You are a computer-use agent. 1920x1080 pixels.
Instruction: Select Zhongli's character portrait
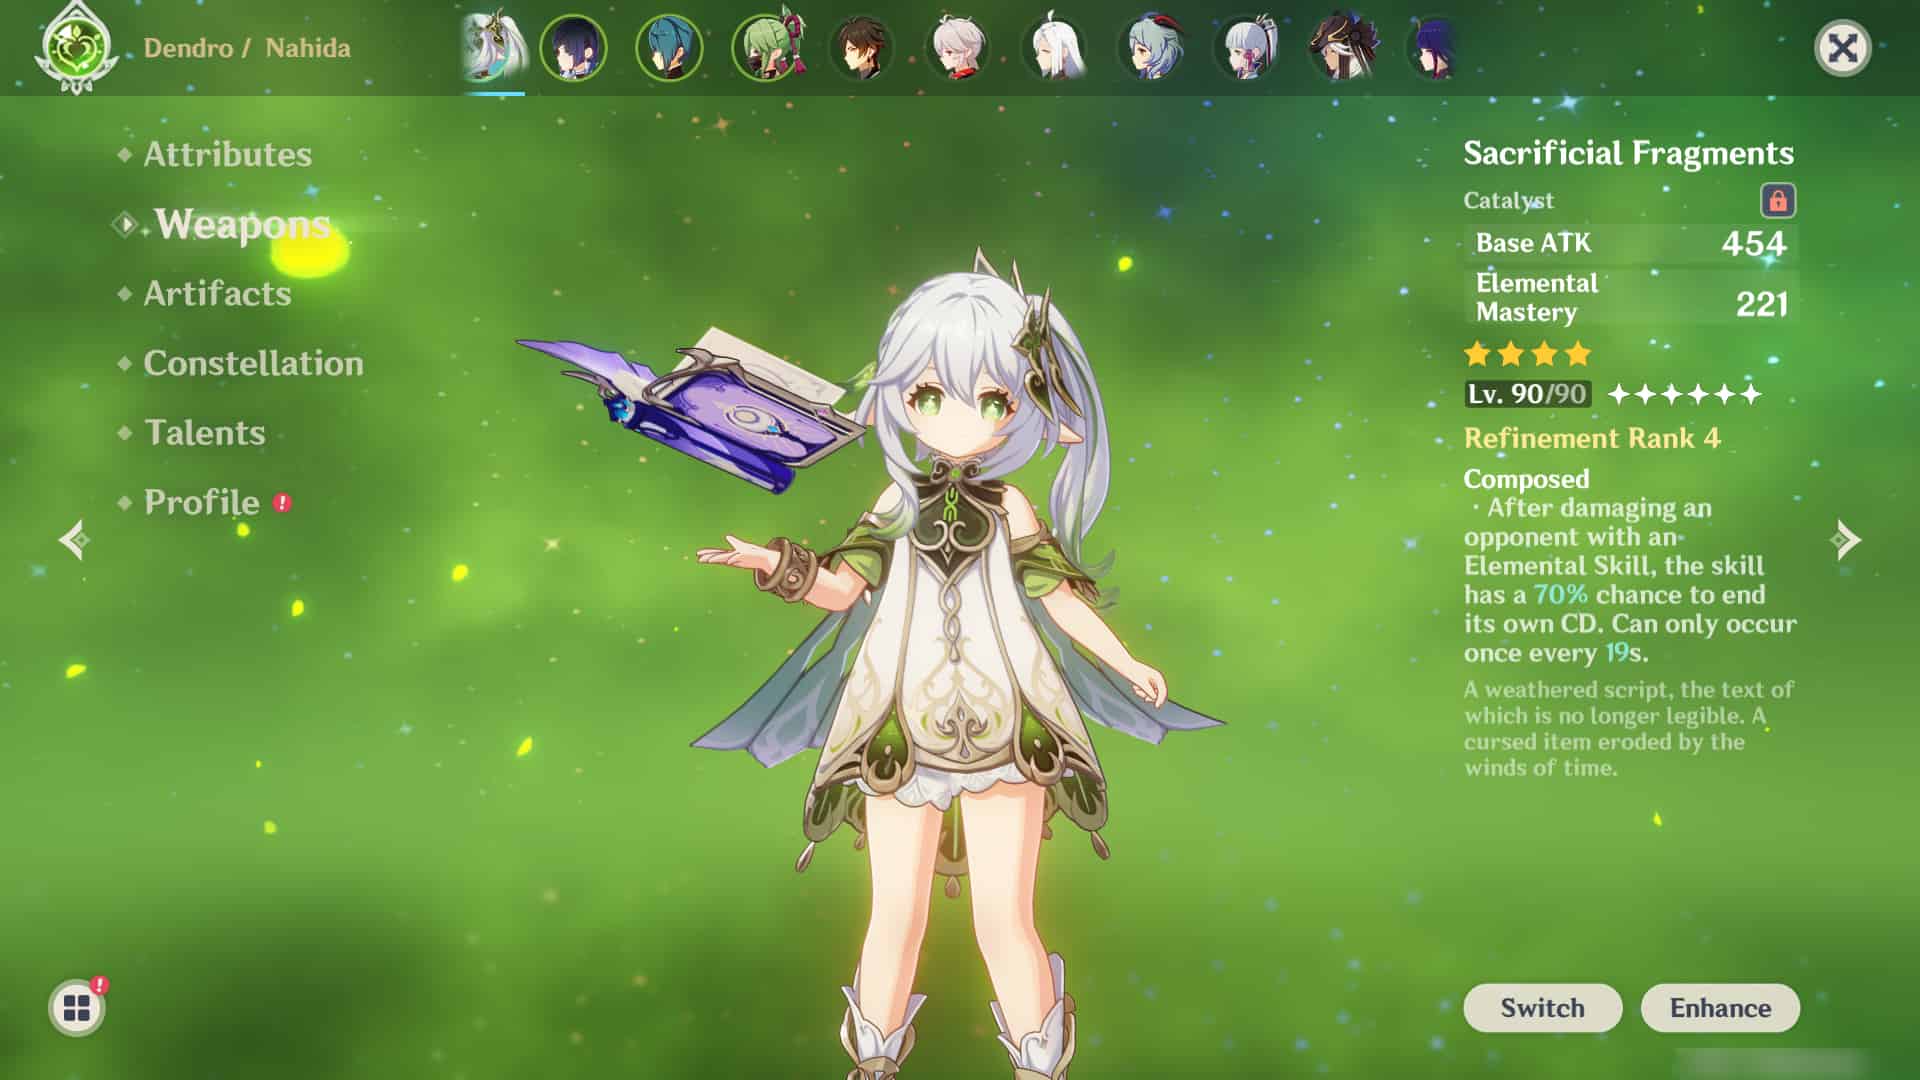(x=861, y=48)
